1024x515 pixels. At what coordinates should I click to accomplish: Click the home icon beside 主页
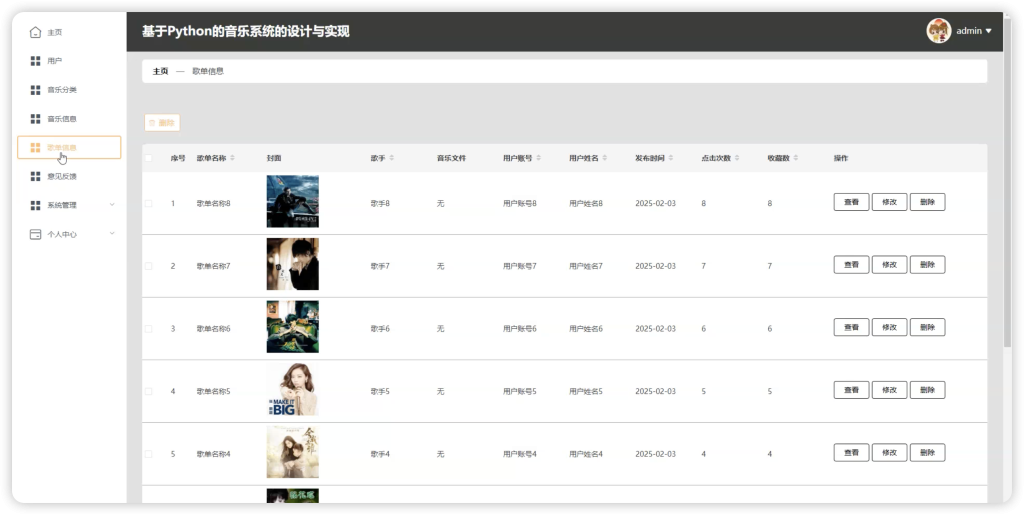point(35,33)
